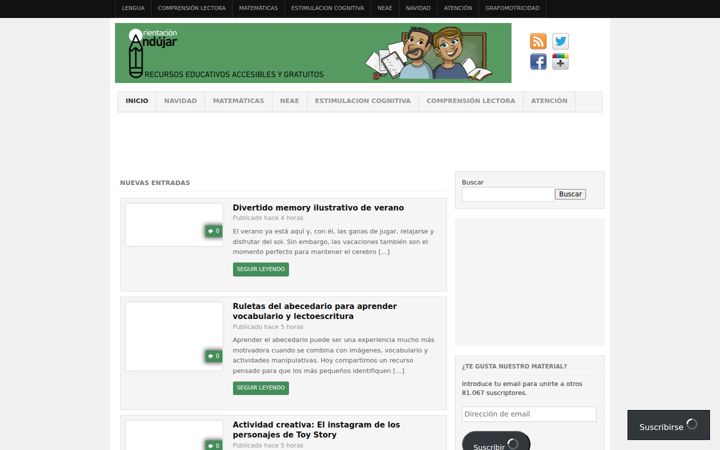Screen dimensions: 720x450
Task: Click the Buscar search button
Action: point(570,194)
